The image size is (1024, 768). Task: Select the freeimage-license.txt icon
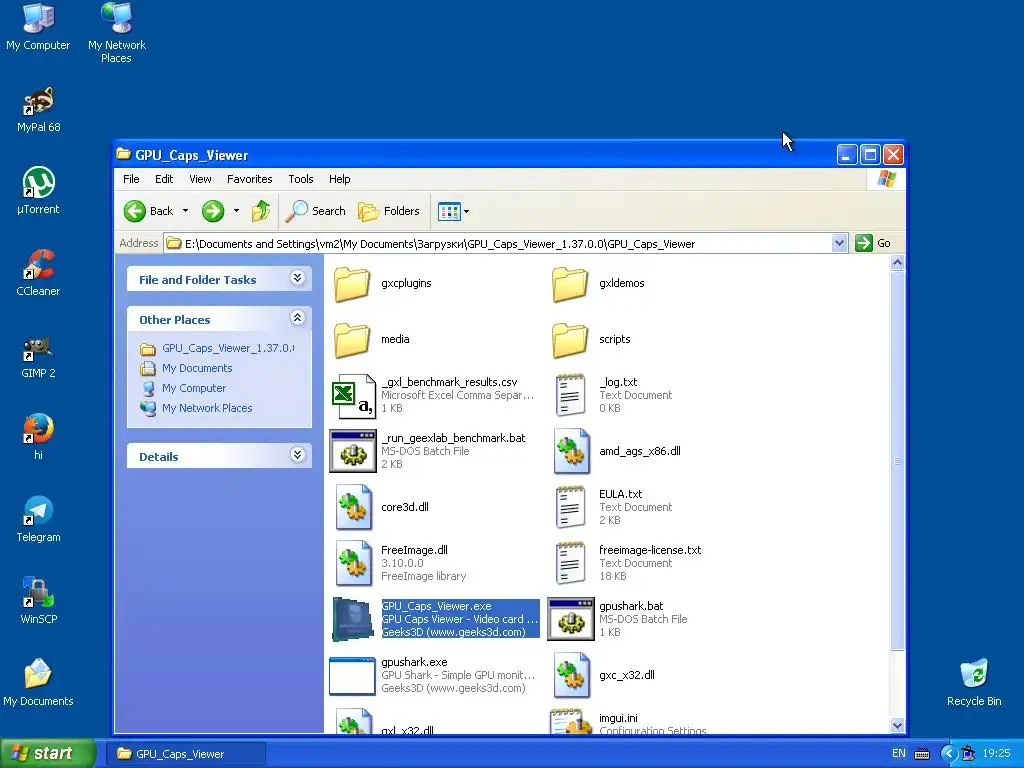570,564
